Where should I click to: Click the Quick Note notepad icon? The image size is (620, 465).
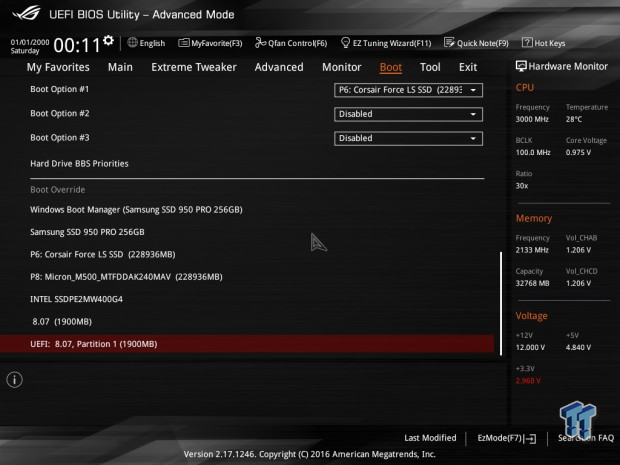[x=449, y=42]
